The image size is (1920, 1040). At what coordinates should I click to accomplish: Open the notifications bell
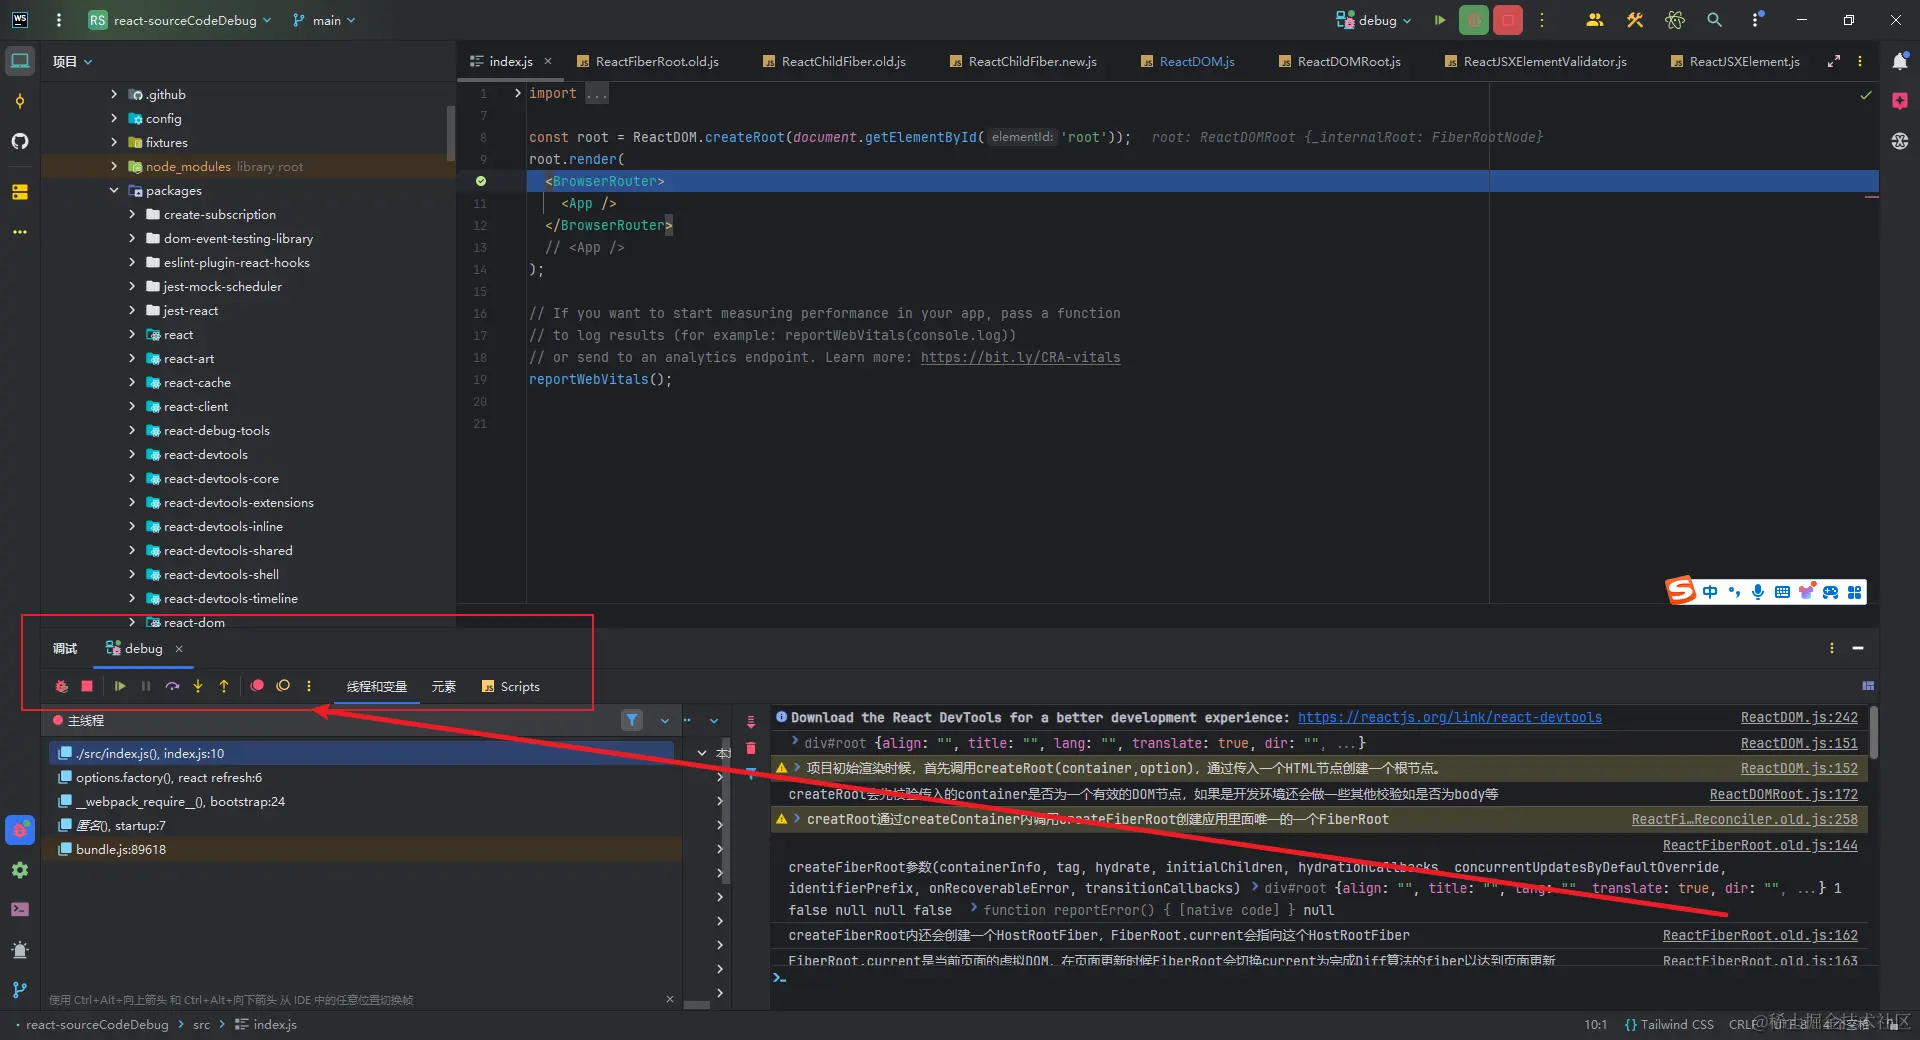(1900, 61)
